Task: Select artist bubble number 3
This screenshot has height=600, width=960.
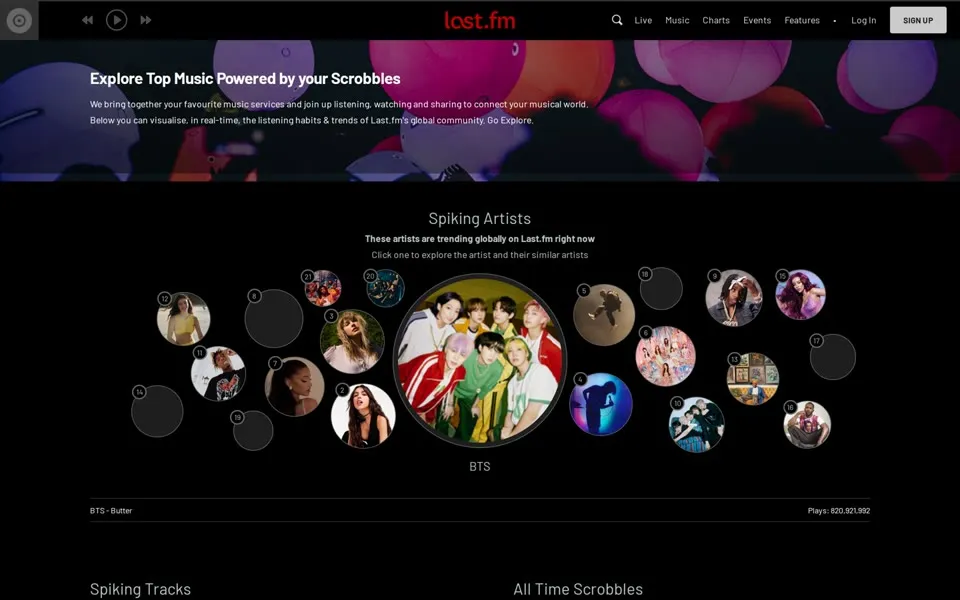Action: coord(352,342)
